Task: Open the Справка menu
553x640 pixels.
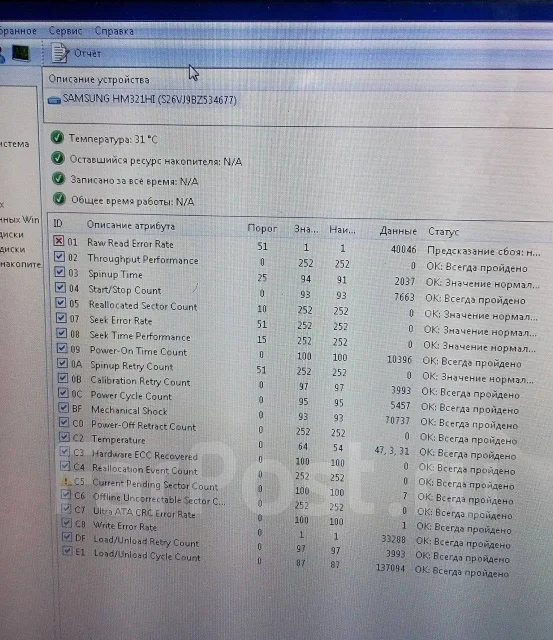Action: pyautogui.click(x=114, y=31)
